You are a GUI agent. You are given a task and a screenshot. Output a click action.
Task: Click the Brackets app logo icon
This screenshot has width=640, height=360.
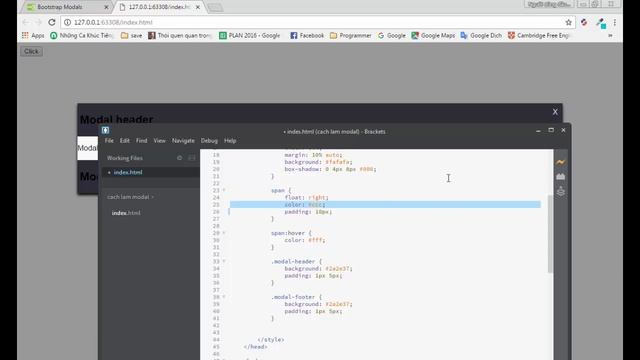(x=105, y=130)
